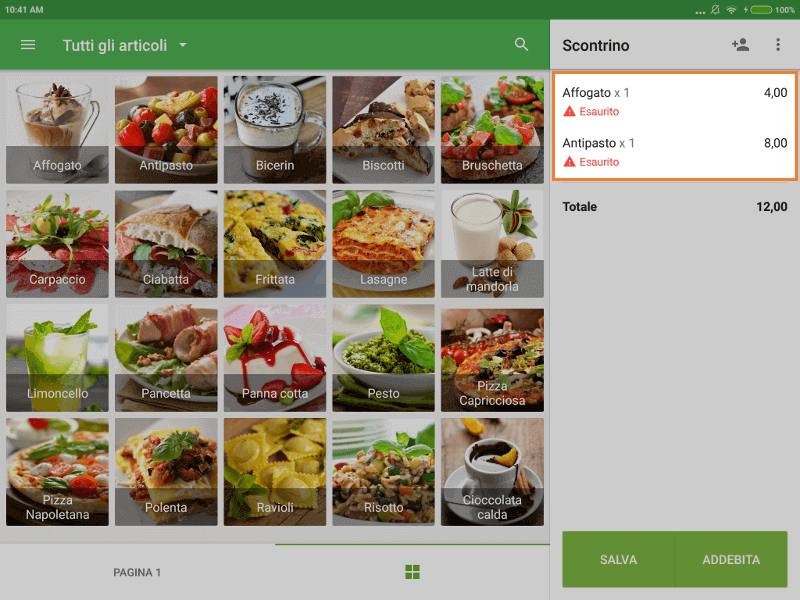
Task: Tap the Bruschetta item tile
Action: (x=492, y=130)
